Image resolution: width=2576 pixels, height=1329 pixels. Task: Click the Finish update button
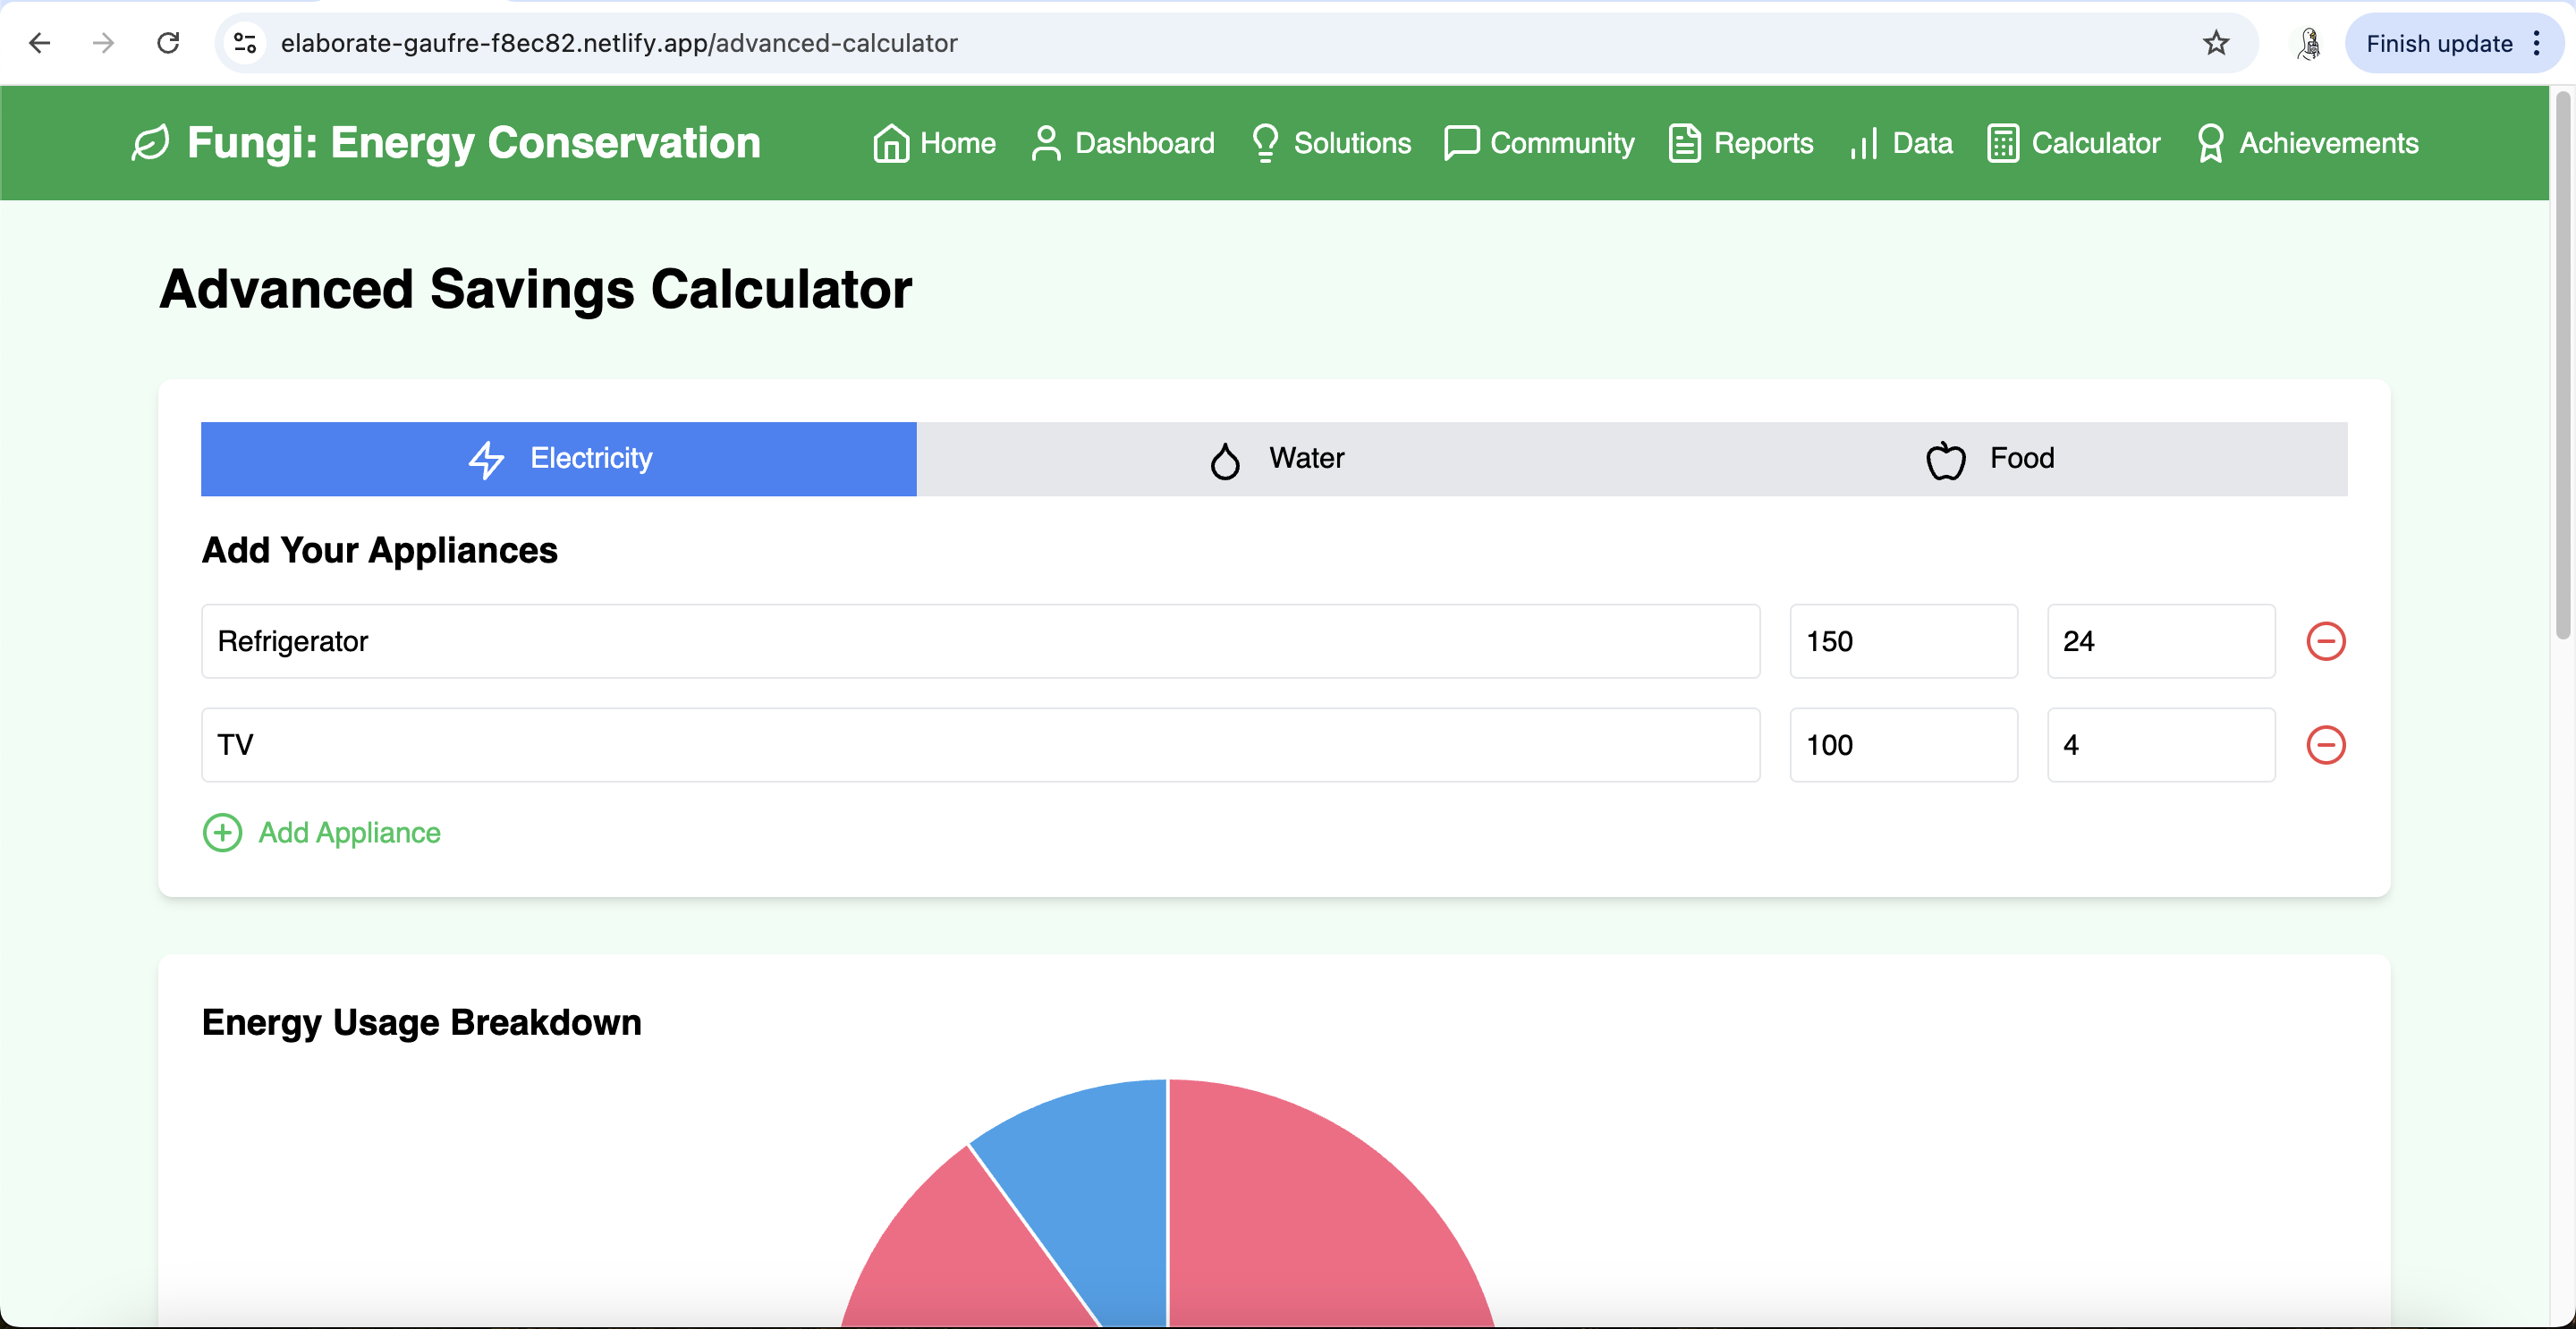pyautogui.click(x=2438, y=43)
